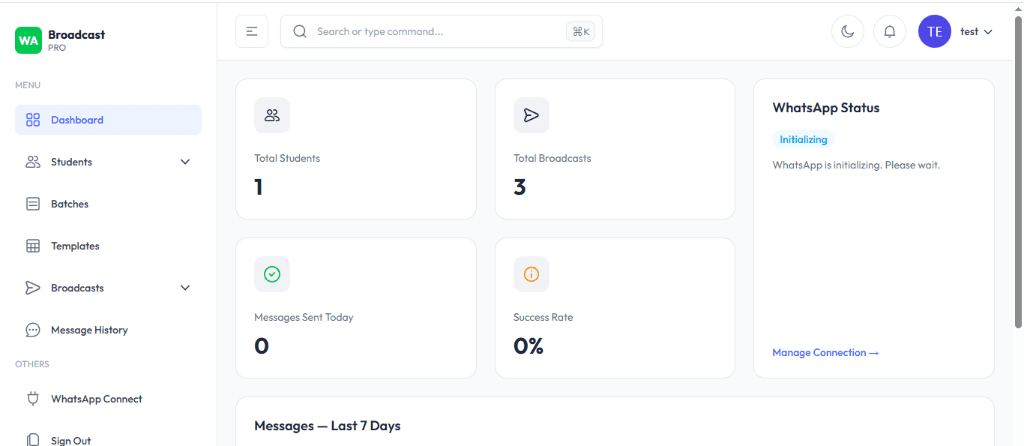Click the Total Broadcasts send icon

532,116
